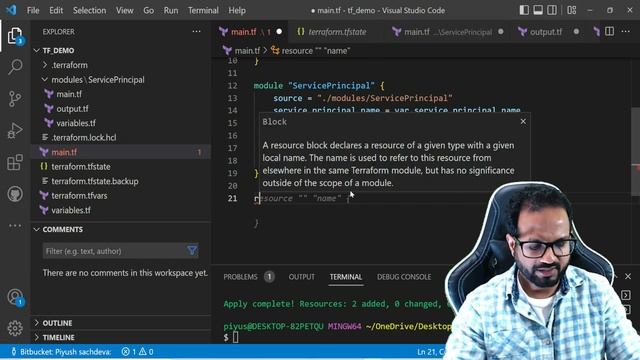Open main.tf under ServicePrincipal module

pos(69,94)
